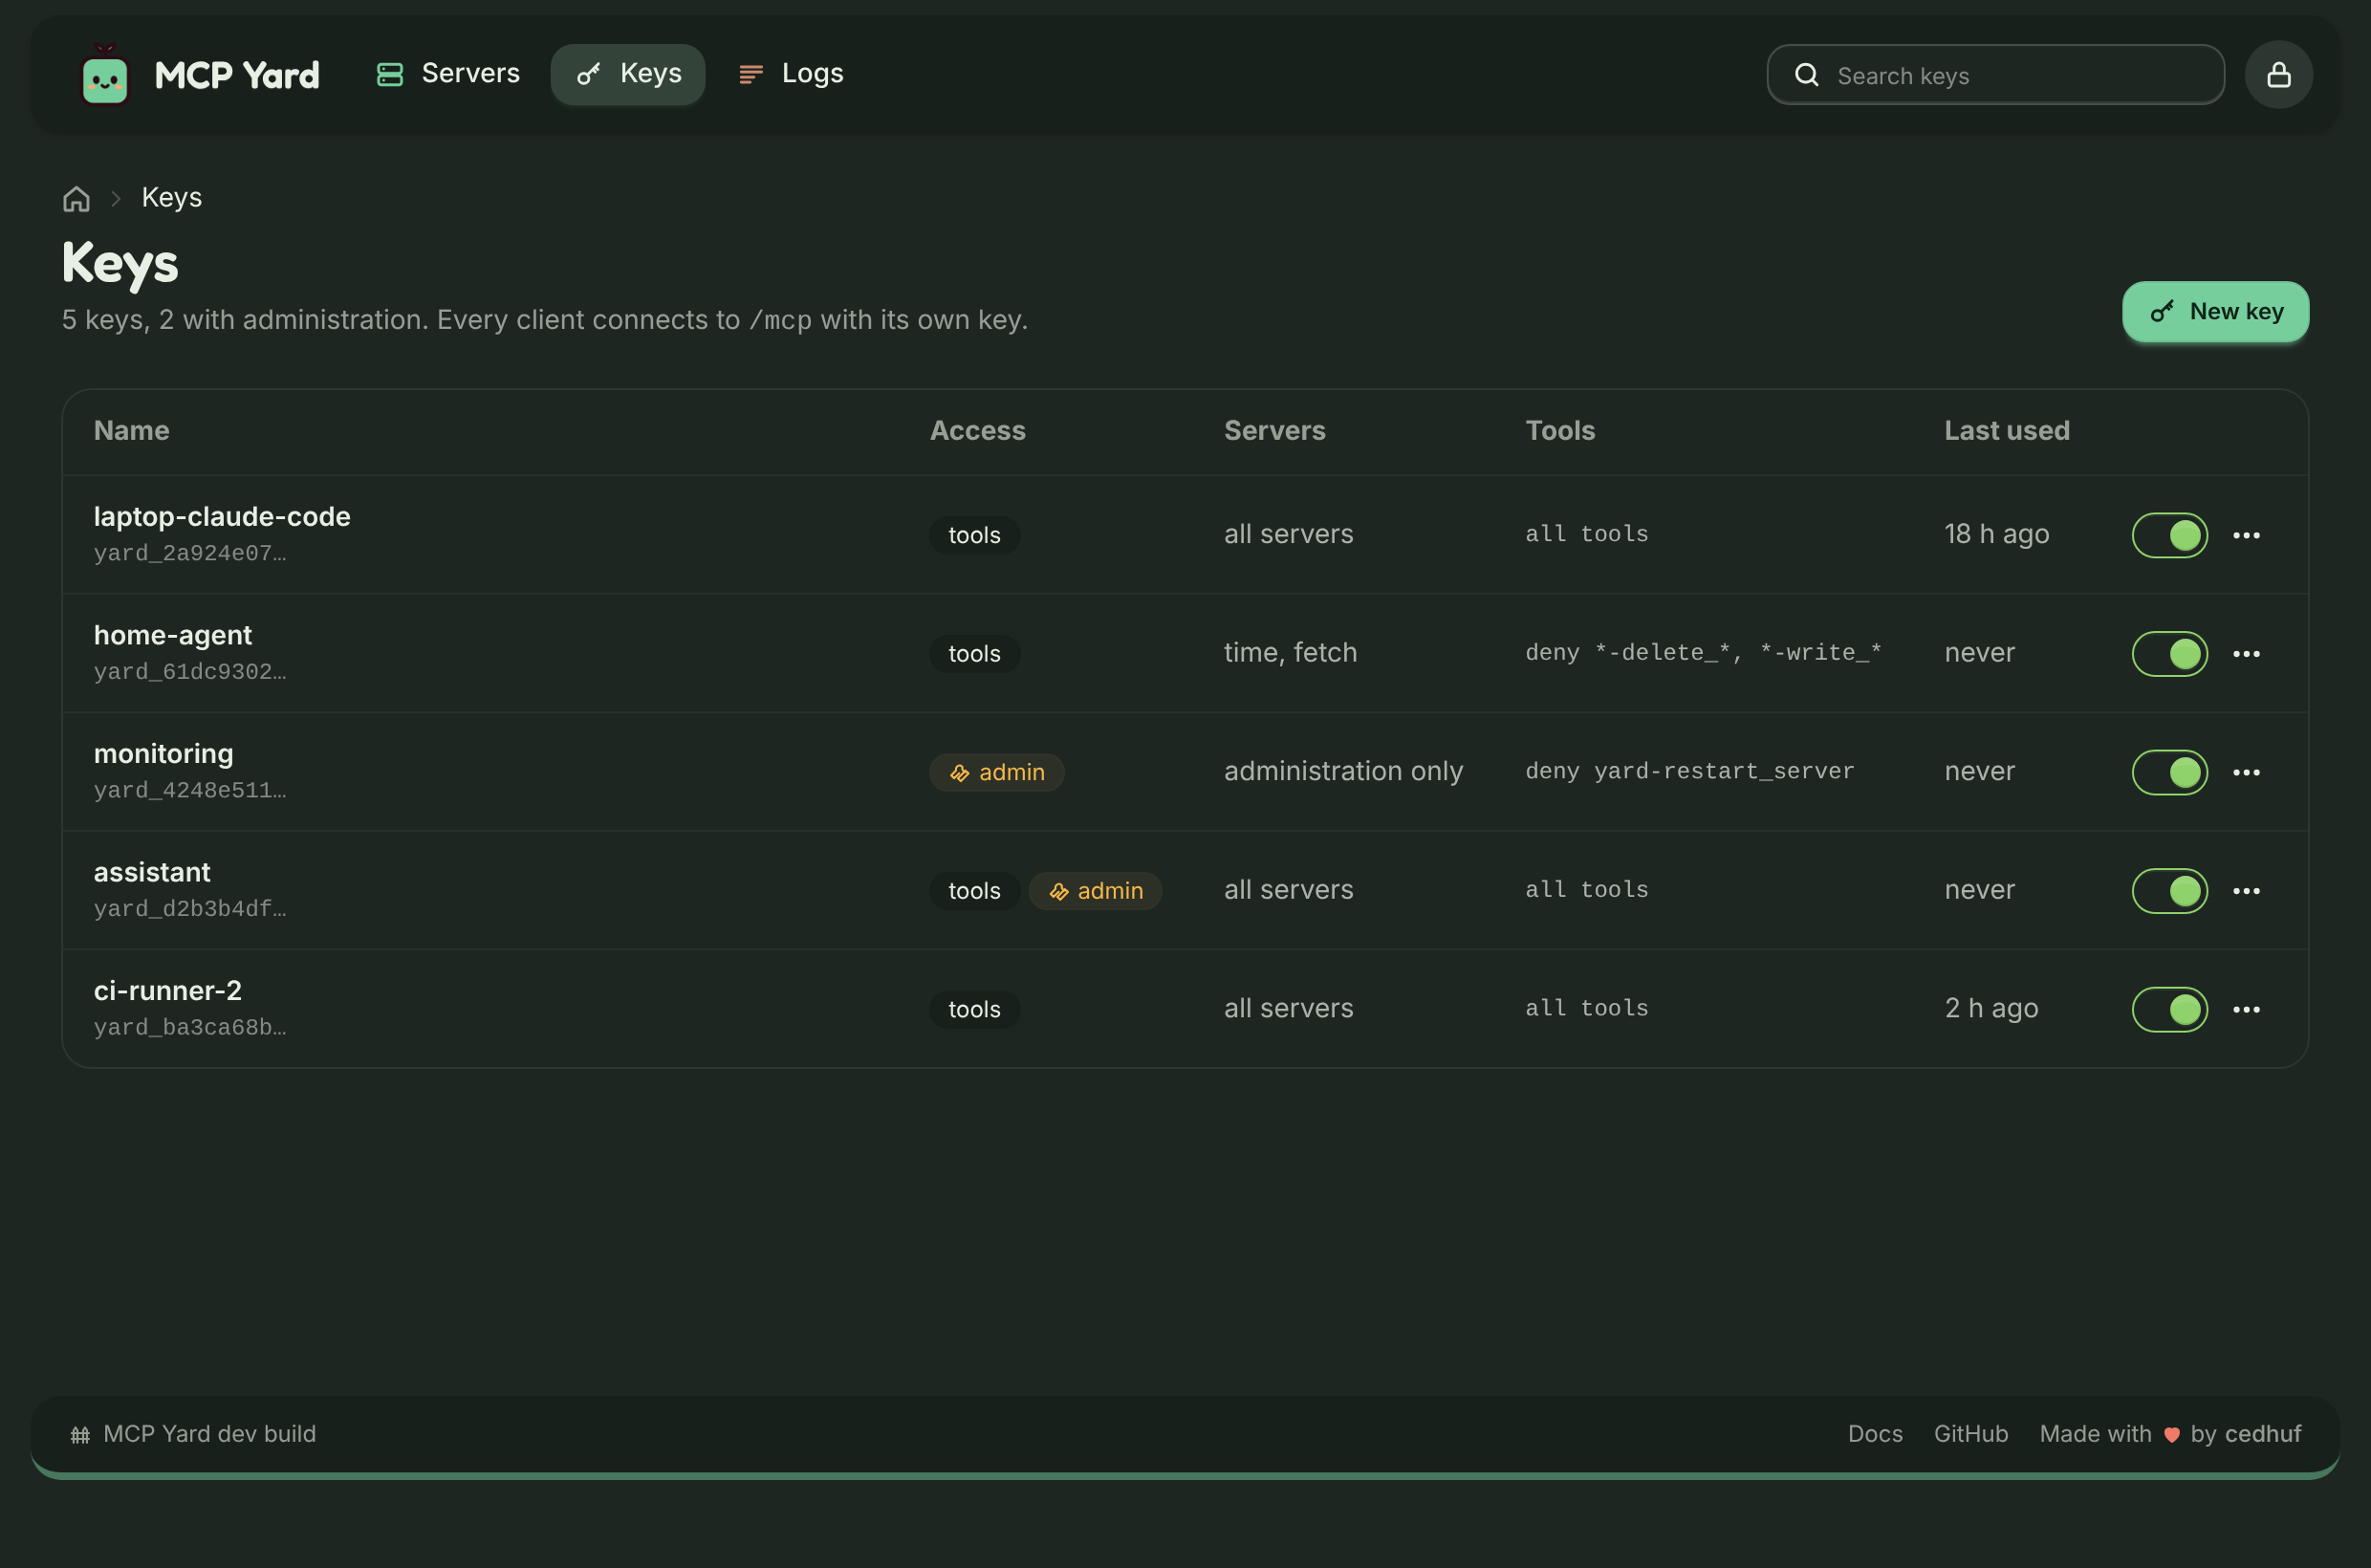Go to the Servers tab
Image resolution: width=2371 pixels, height=1568 pixels.
click(x=447, y=74)
